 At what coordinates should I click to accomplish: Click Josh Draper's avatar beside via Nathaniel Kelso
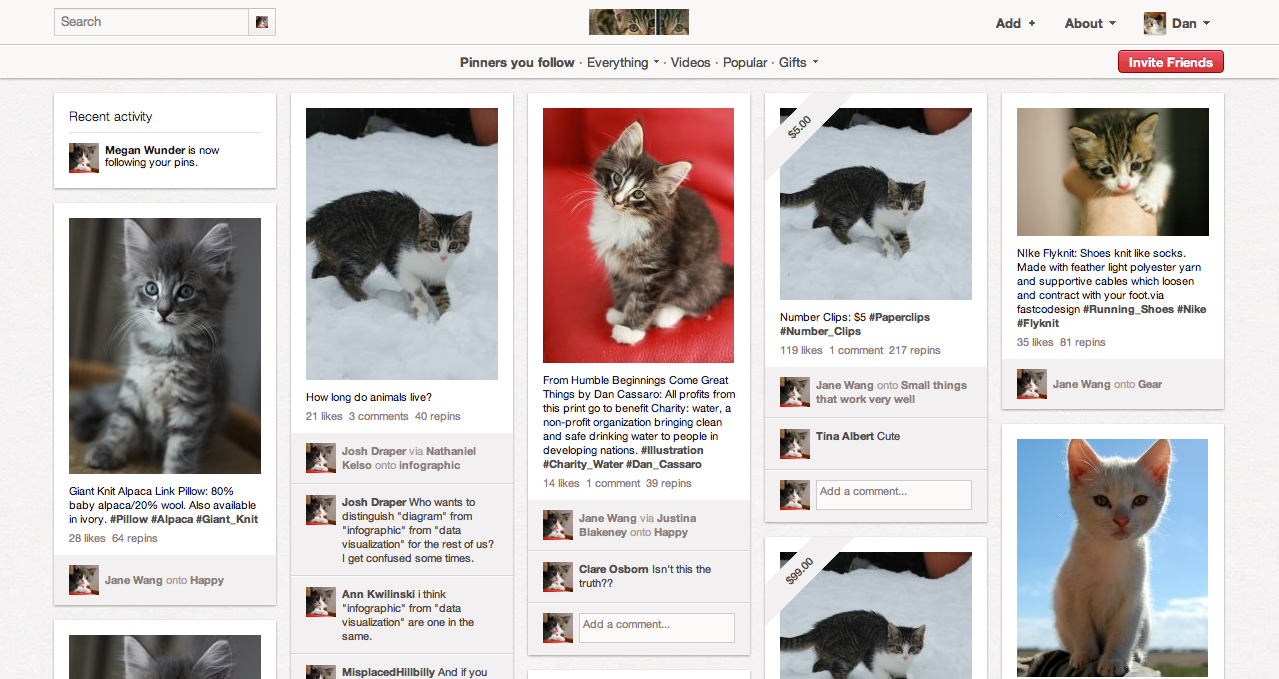pos(321,458)
